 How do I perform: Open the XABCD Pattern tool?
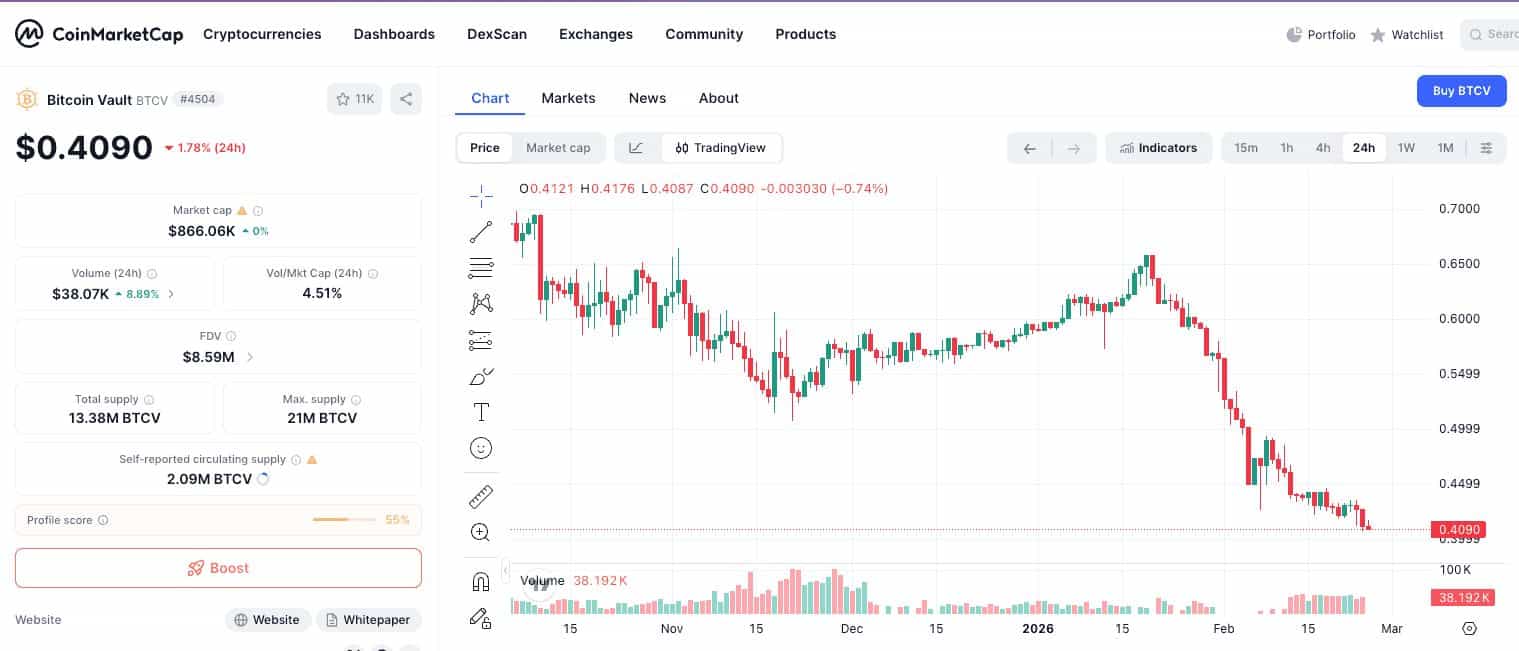click(481, 303)
